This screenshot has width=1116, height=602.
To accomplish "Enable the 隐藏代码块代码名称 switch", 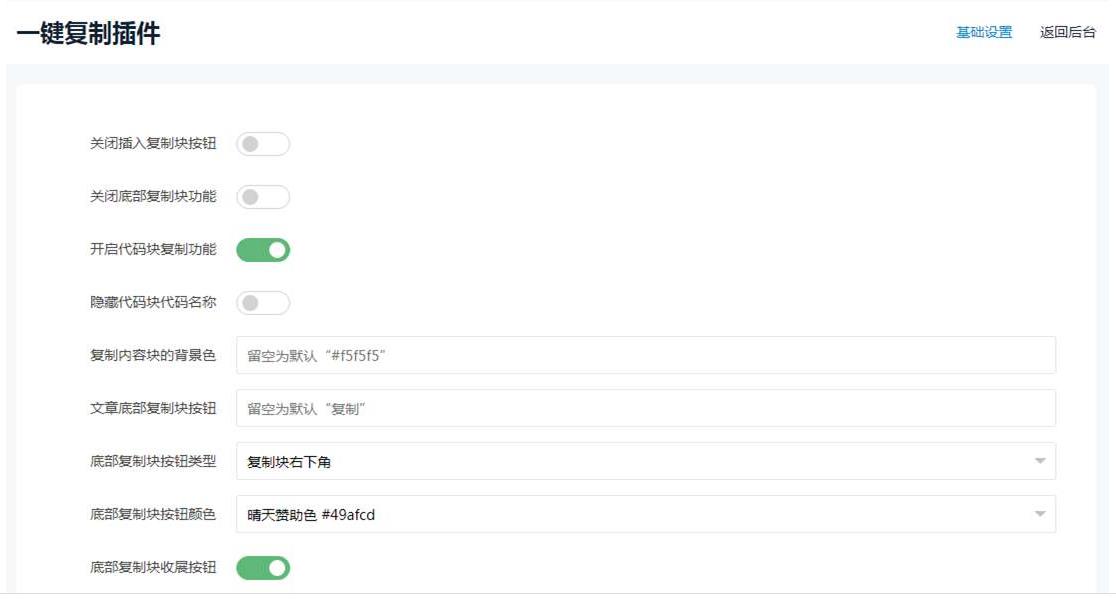I will pyautogui.click(x=263, y=303).
